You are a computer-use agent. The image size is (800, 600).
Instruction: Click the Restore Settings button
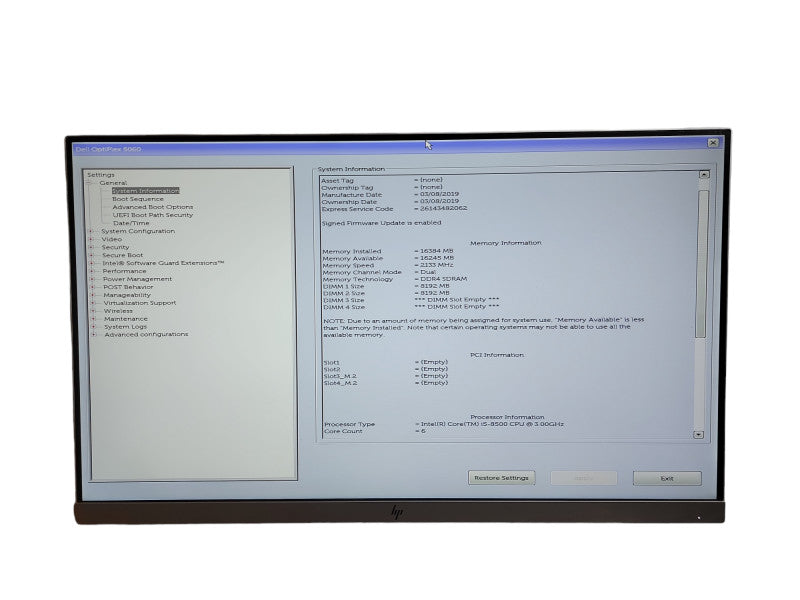502,478
